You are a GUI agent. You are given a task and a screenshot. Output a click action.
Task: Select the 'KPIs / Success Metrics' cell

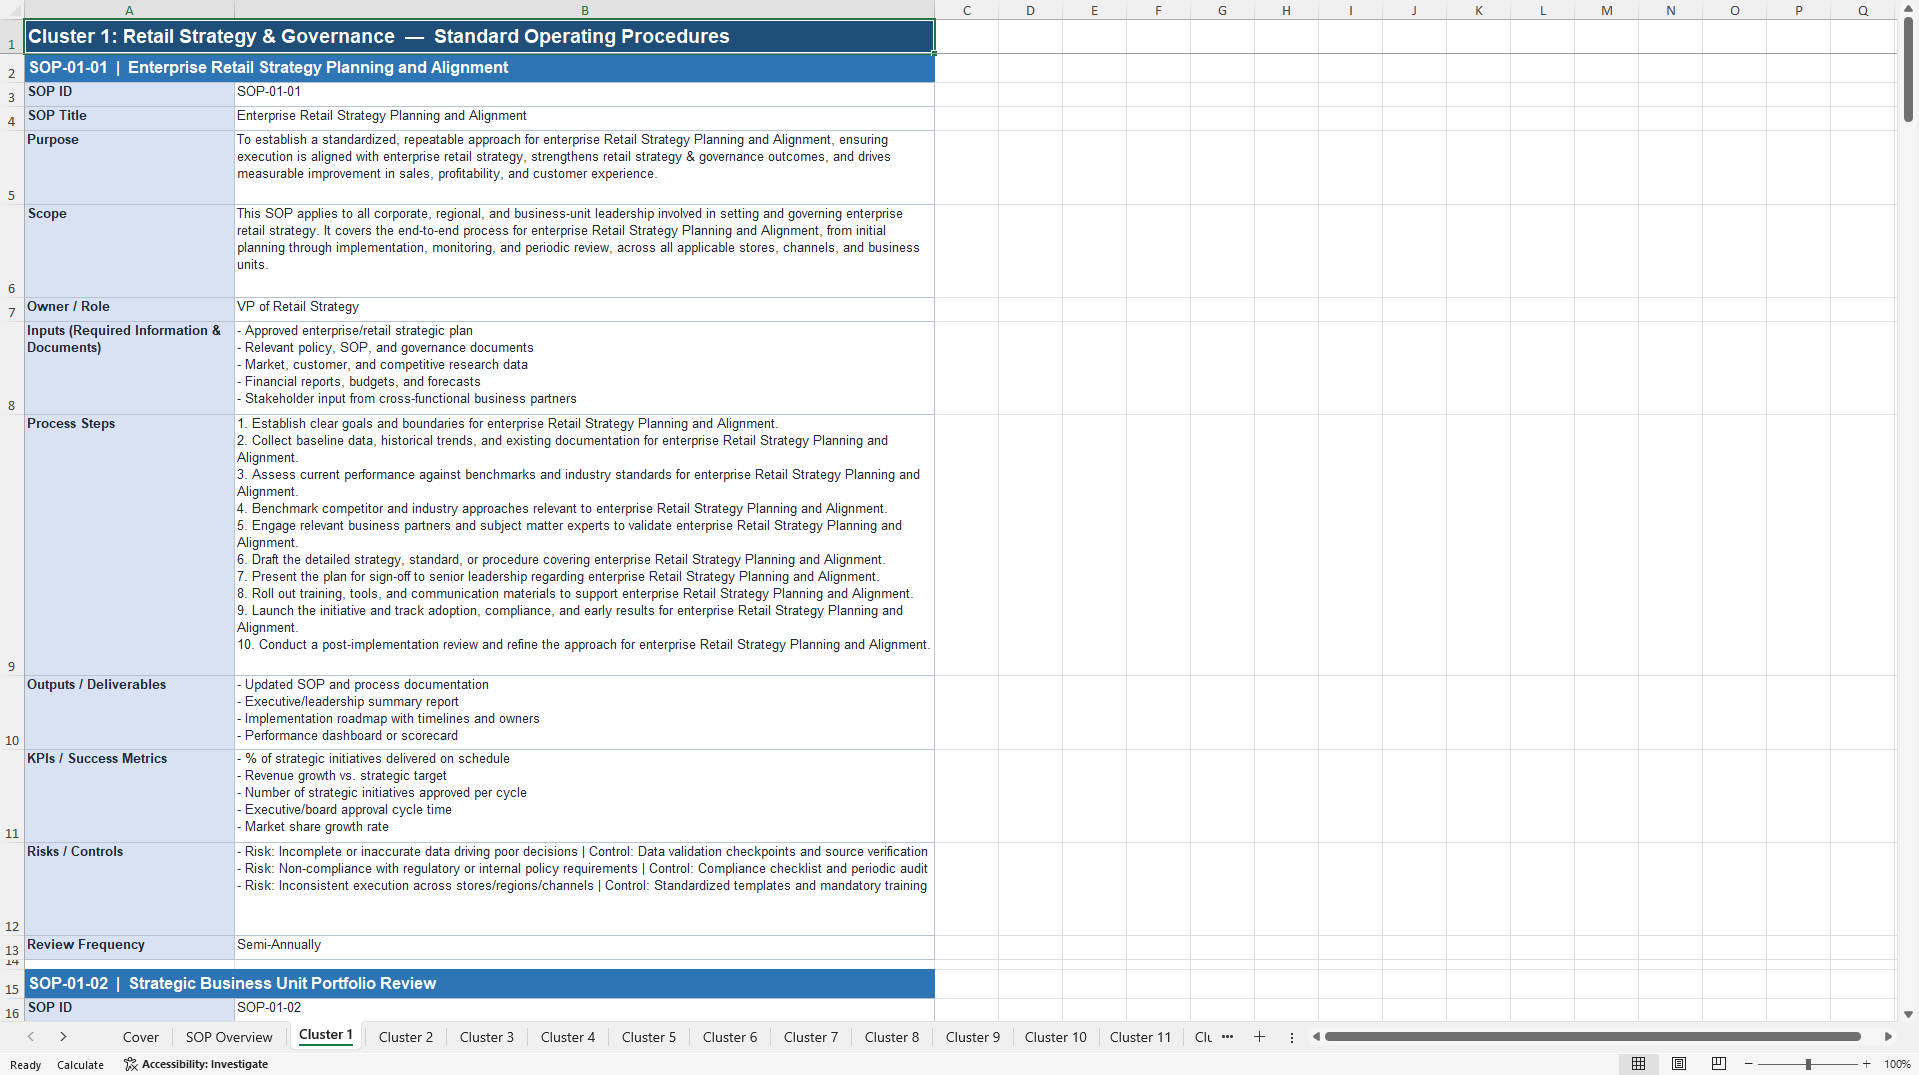[129, 796]
